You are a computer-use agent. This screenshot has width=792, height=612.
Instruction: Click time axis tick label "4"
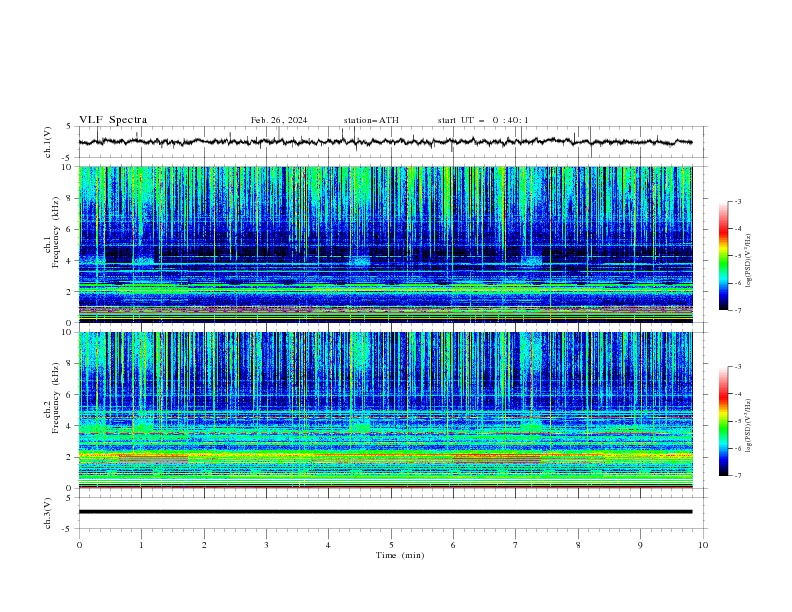[x=328, y=545]
